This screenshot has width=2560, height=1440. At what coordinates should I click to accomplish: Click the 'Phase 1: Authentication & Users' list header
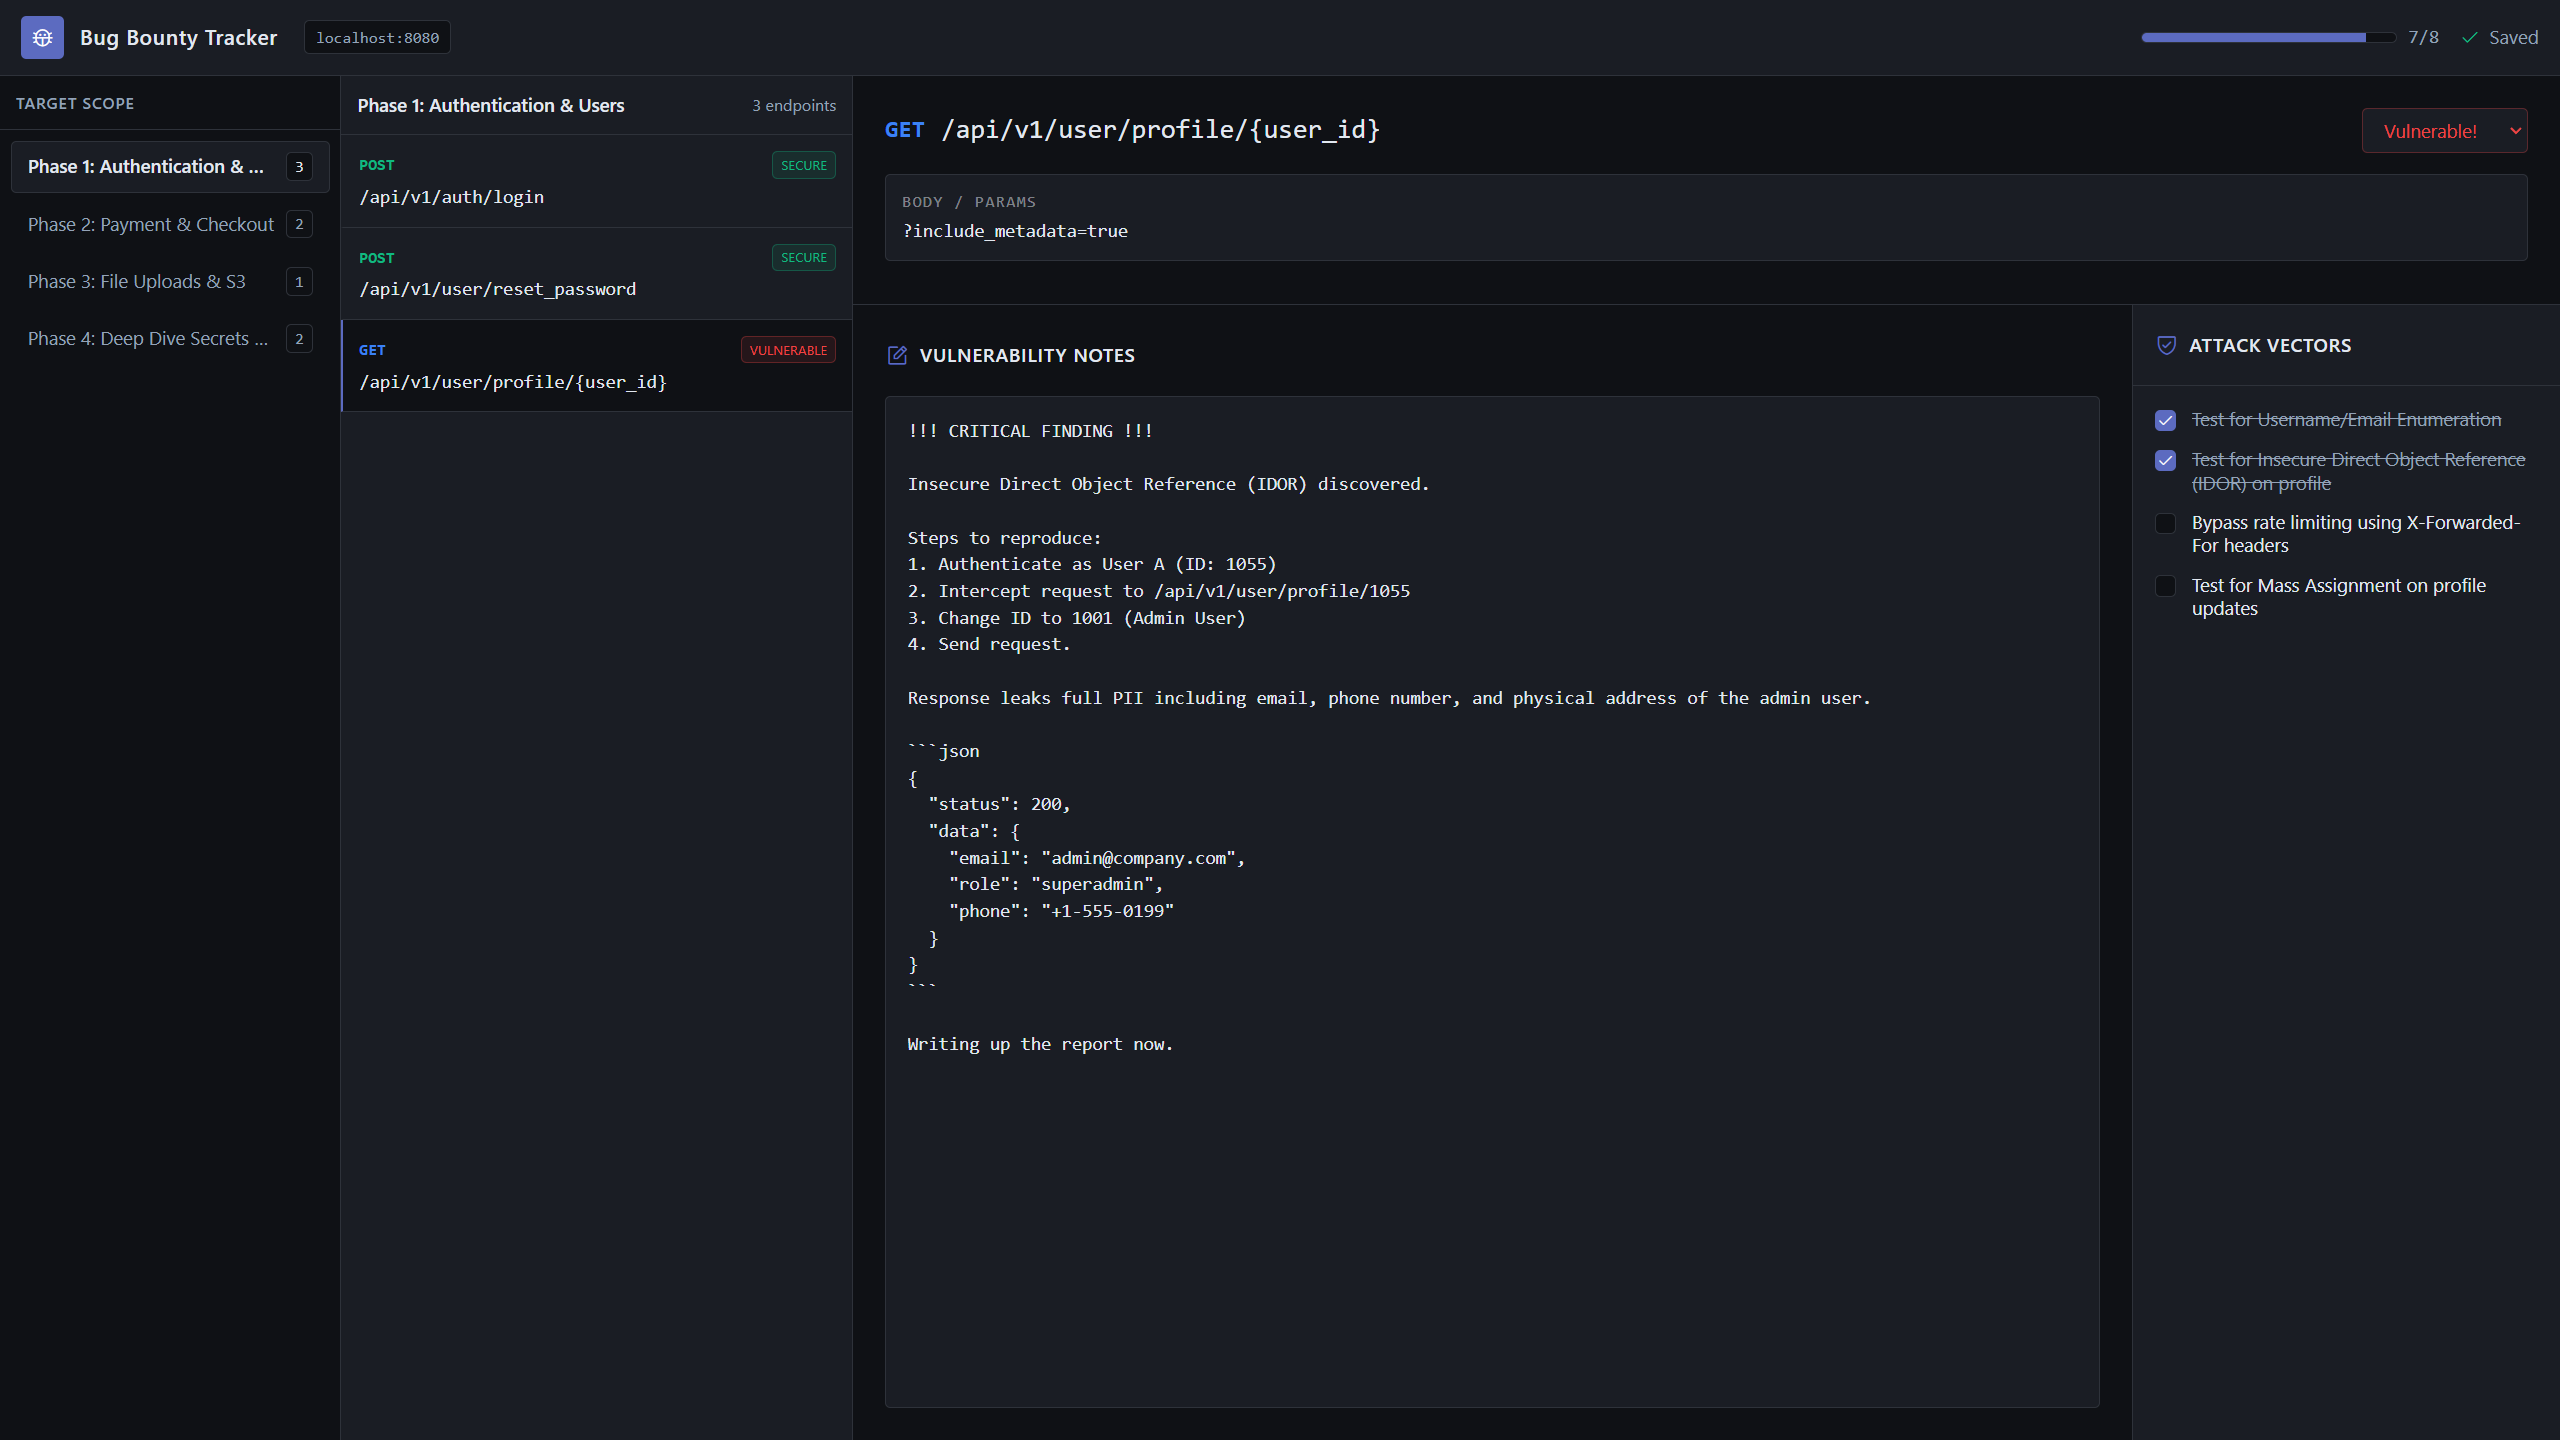point(491,106)
